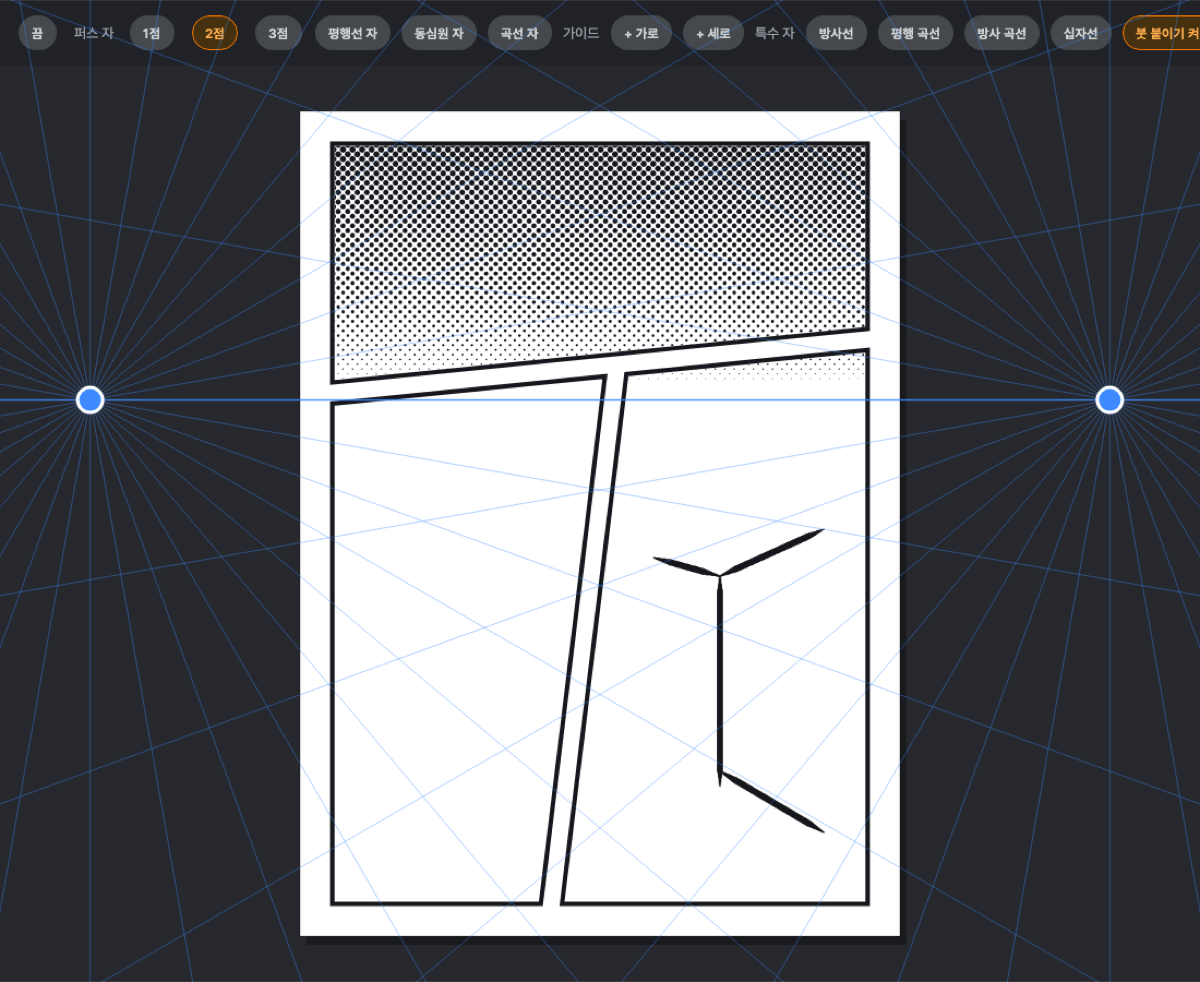
Task: Select the 1점 perspective ruler
Action: [151, 33]
